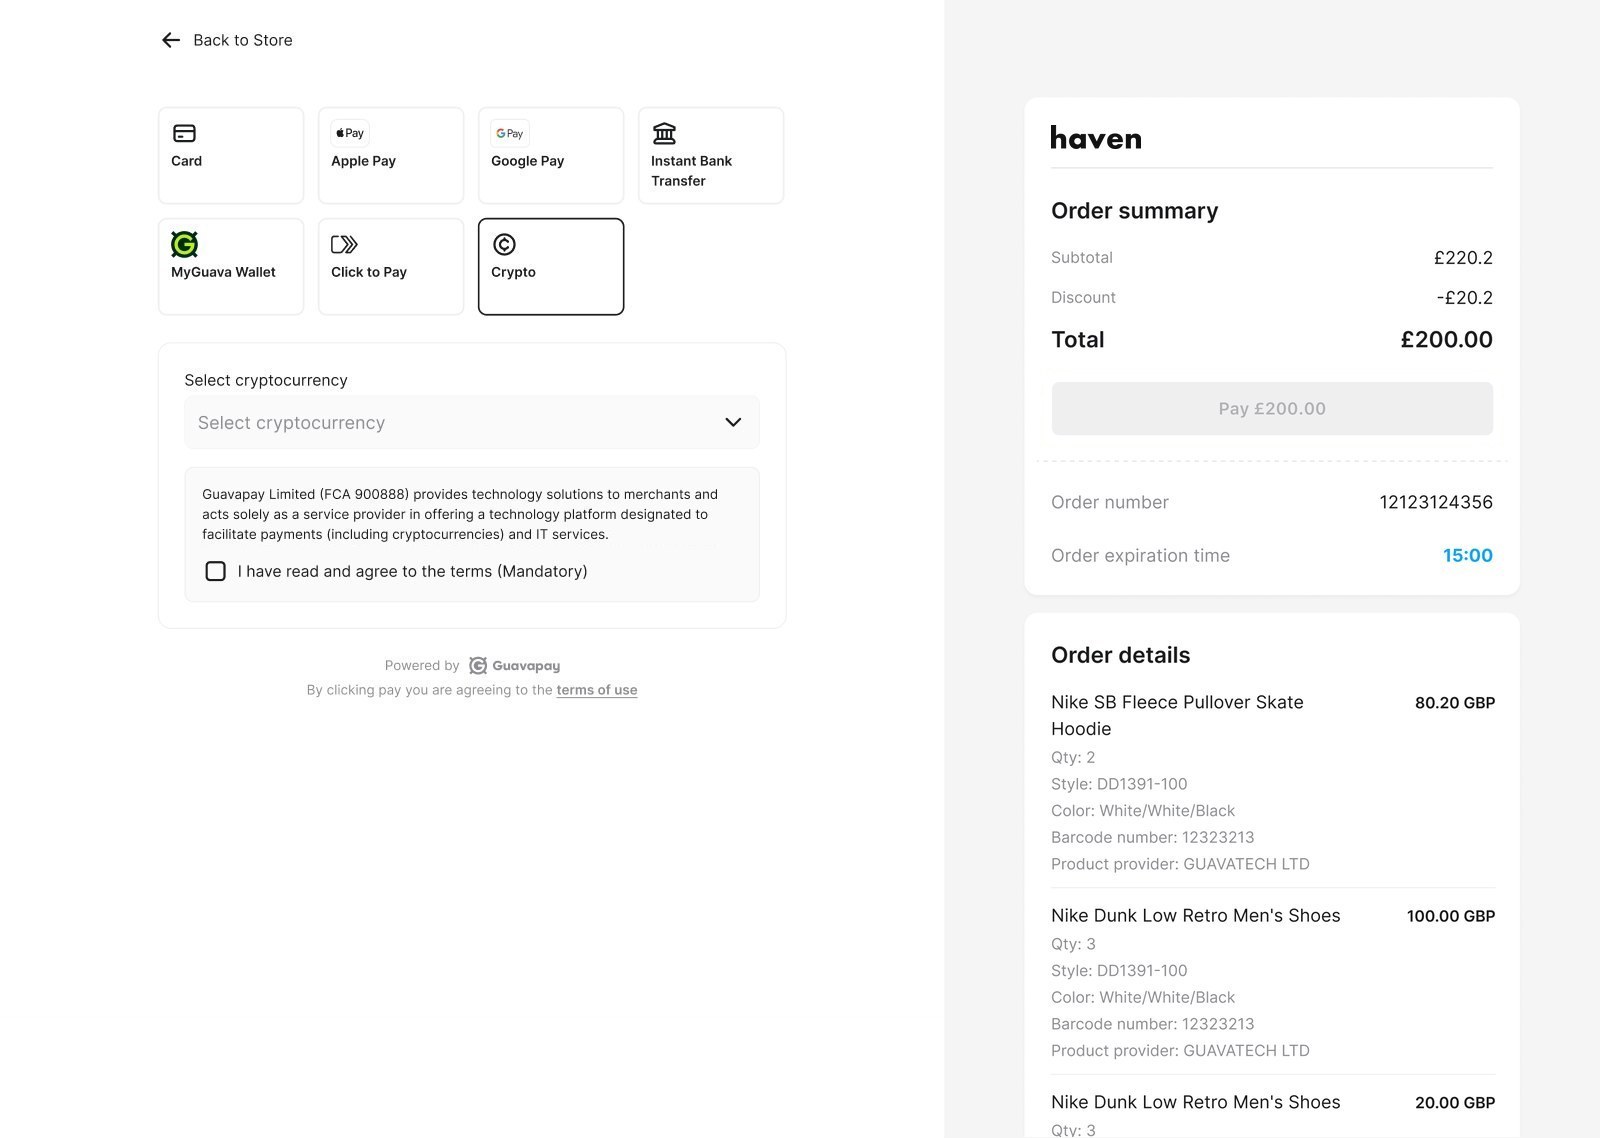The width and height of the screenshot is (1600, 1138).
Task: Click the haven store logo
Action: point(1096,138)
